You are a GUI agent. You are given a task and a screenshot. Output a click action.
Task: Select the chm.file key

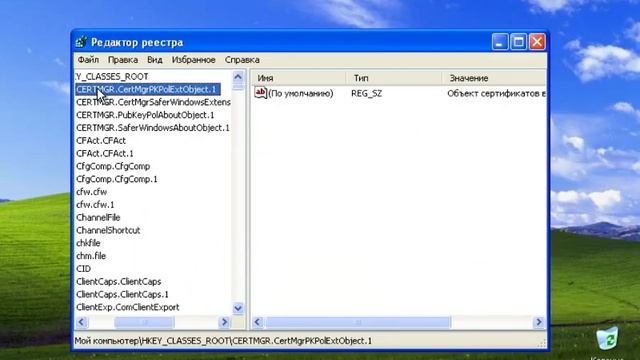tap(91, 256)
